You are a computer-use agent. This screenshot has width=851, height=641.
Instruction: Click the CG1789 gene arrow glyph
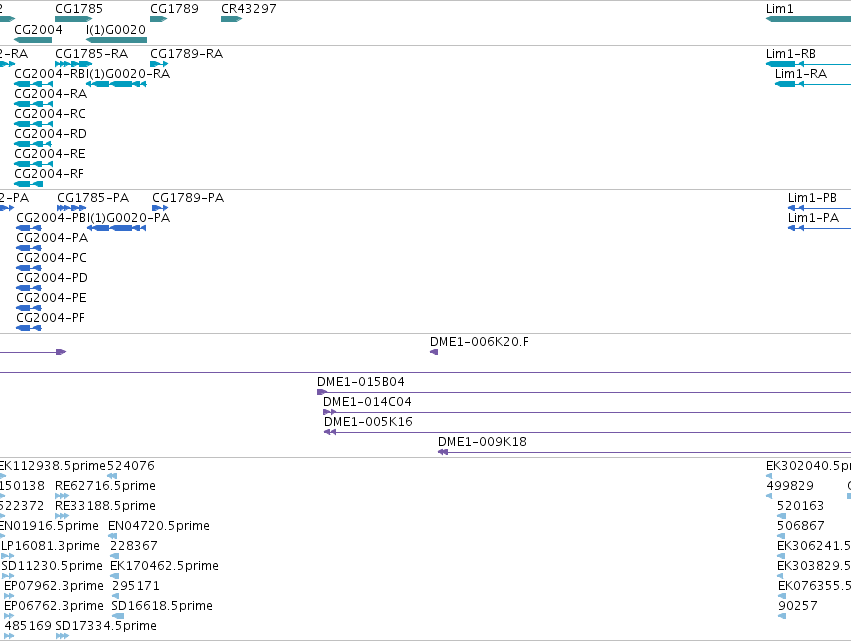click(158, 19)
